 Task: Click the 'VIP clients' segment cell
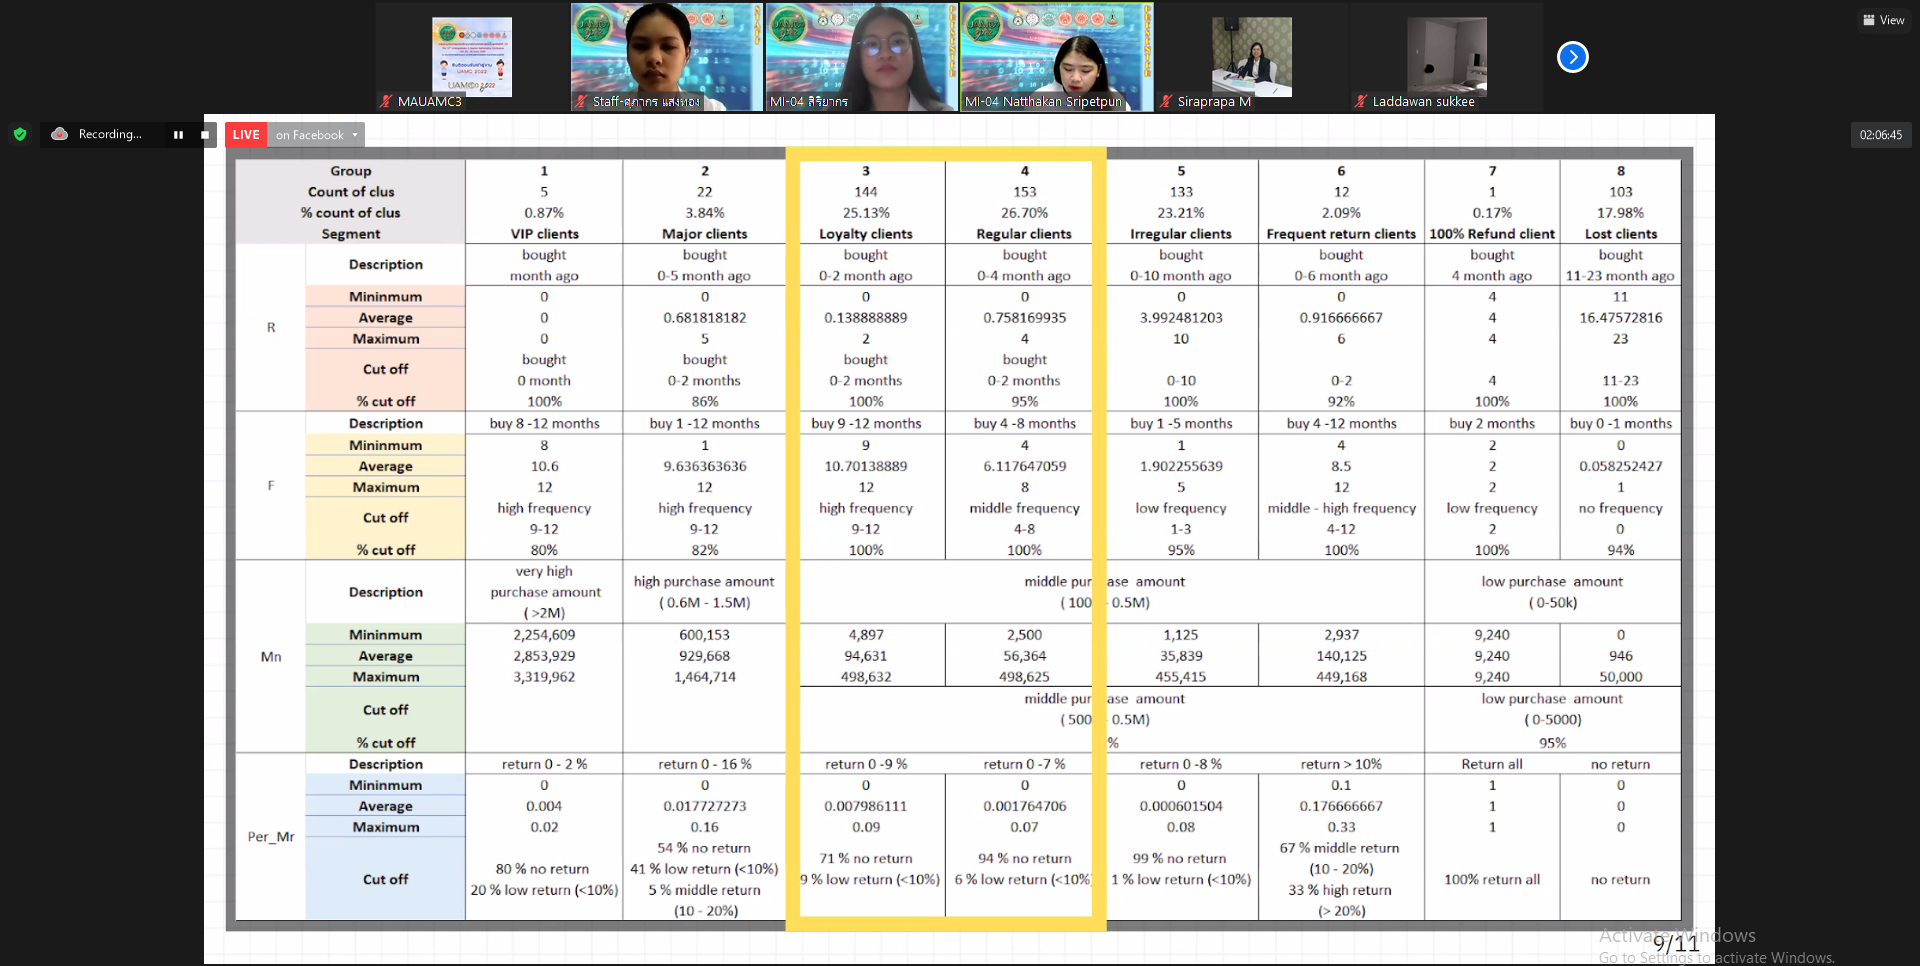544,234
